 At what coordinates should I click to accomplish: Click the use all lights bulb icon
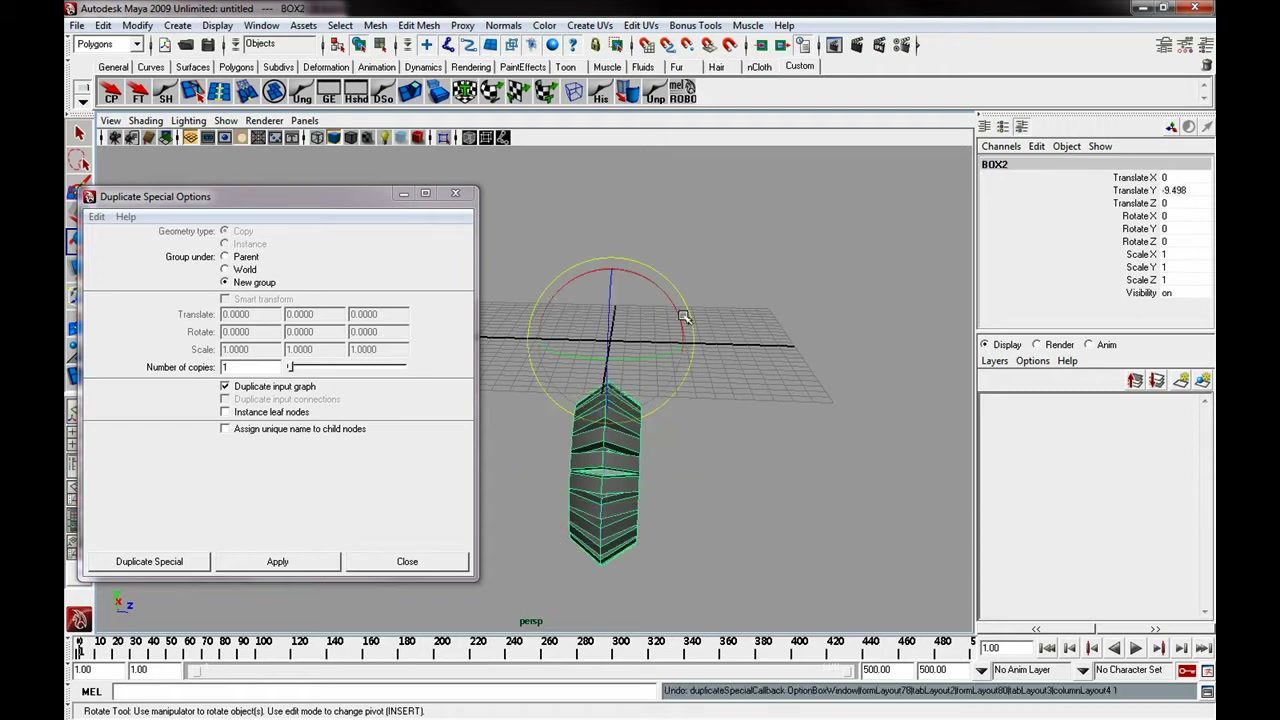tap(384, 138)
